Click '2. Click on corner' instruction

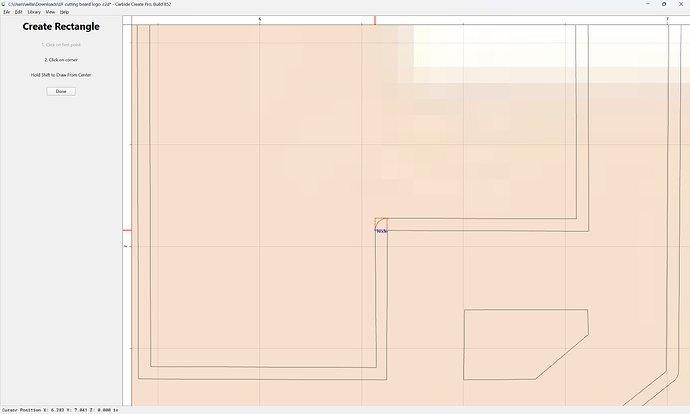61,60
